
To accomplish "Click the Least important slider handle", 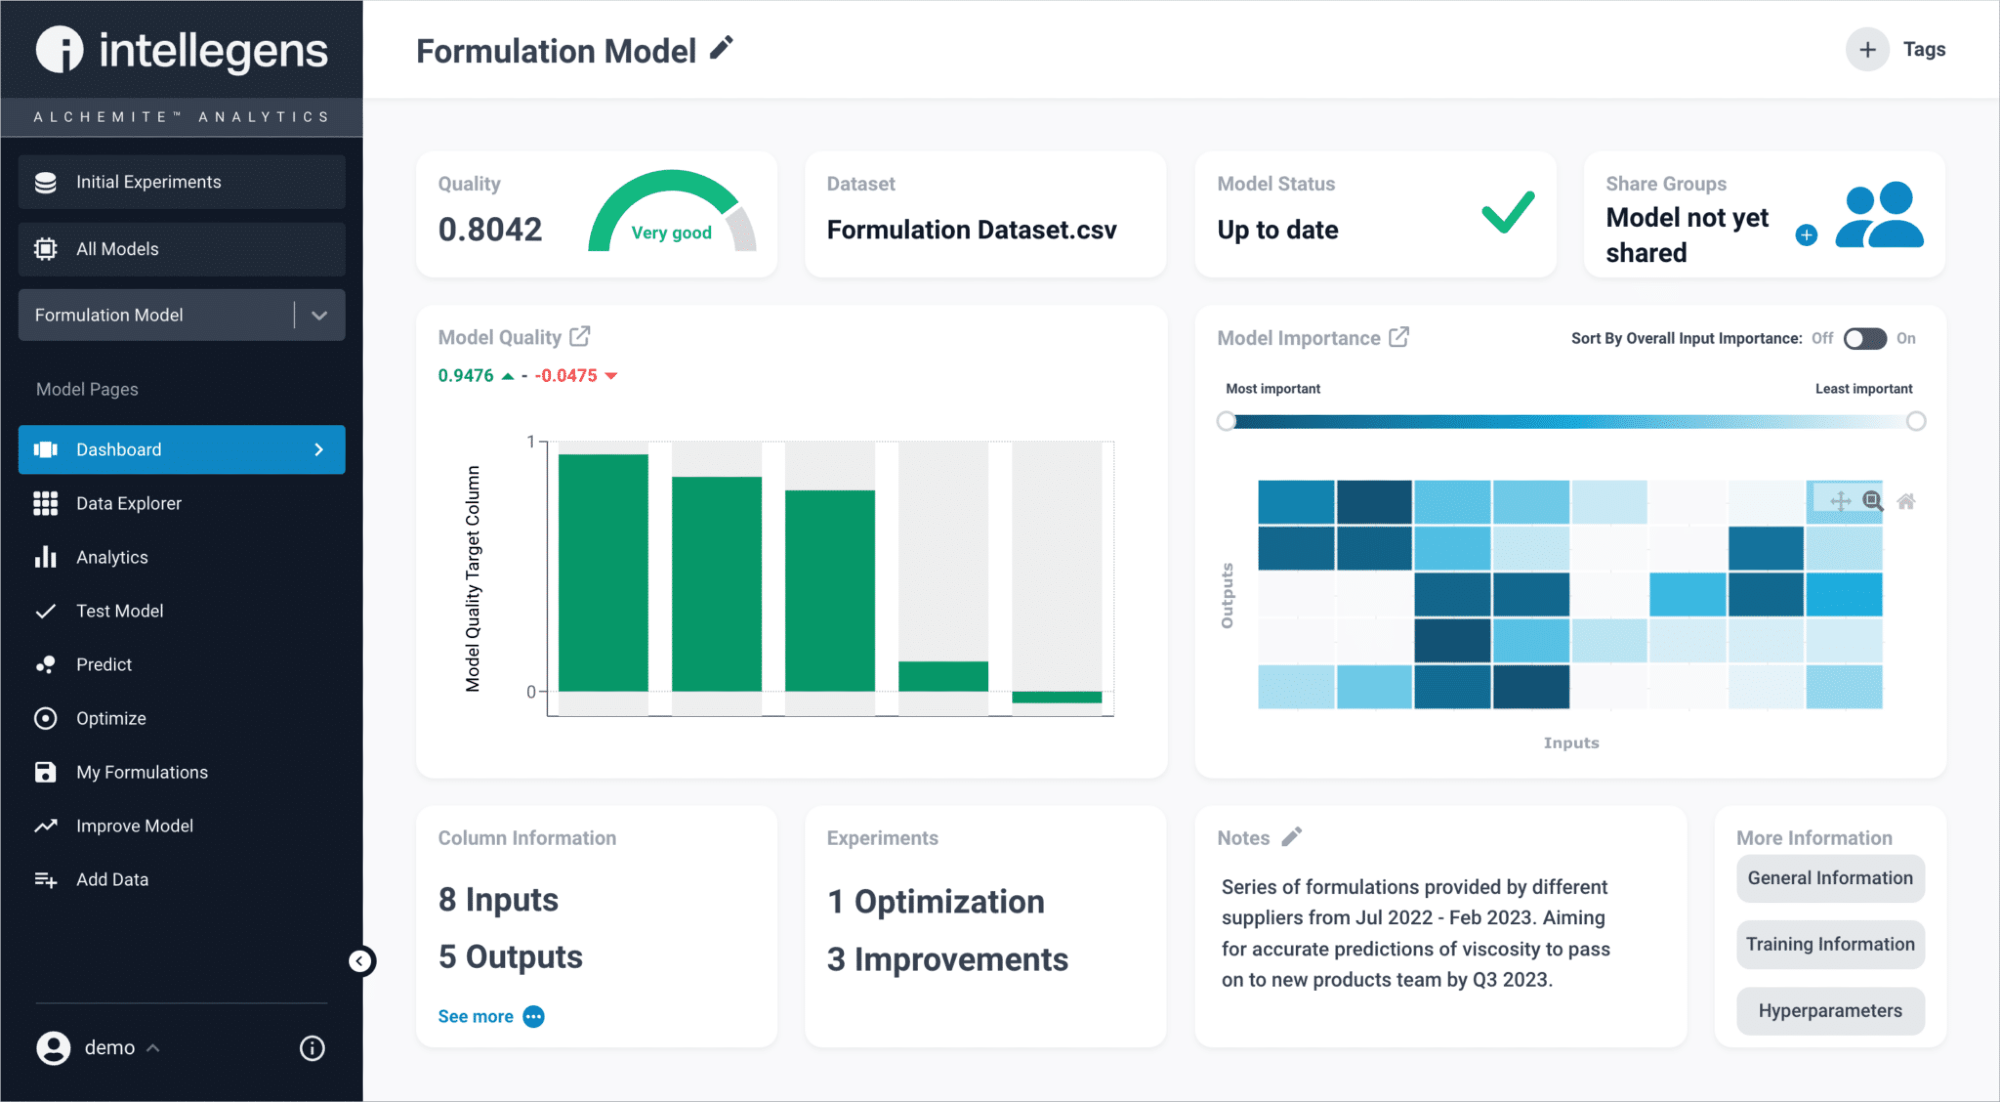I will (1915, 421).
